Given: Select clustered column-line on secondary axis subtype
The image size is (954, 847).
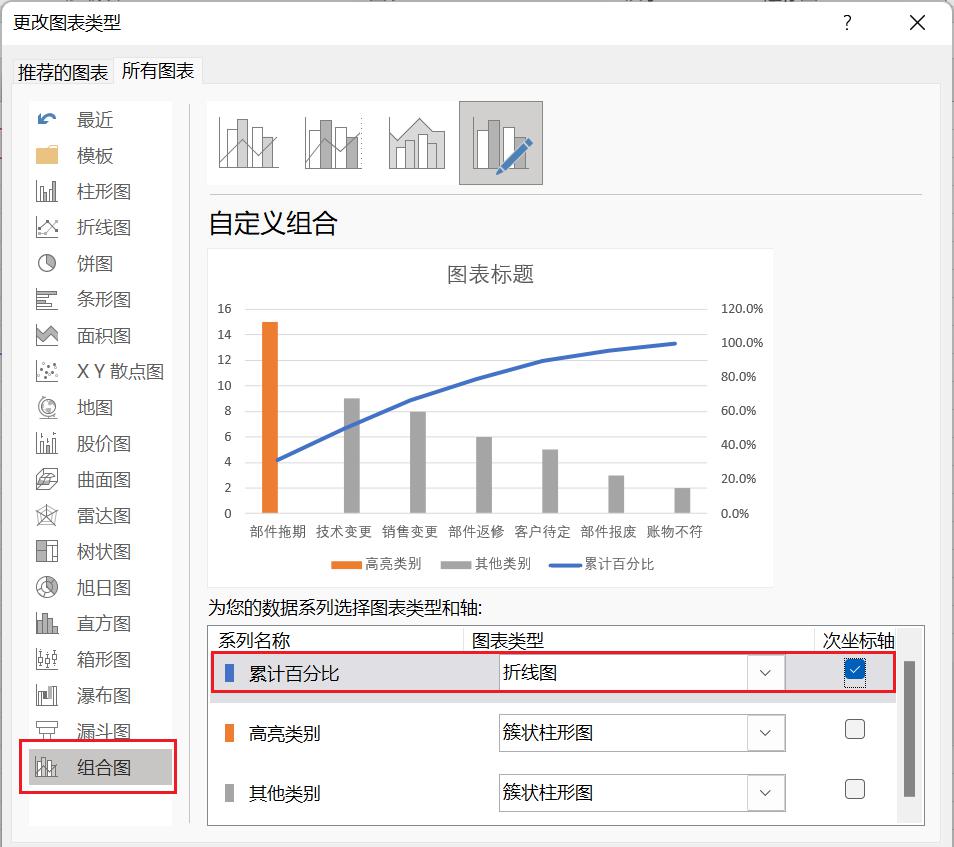Looking at the screenshot, I should point(333,144).
